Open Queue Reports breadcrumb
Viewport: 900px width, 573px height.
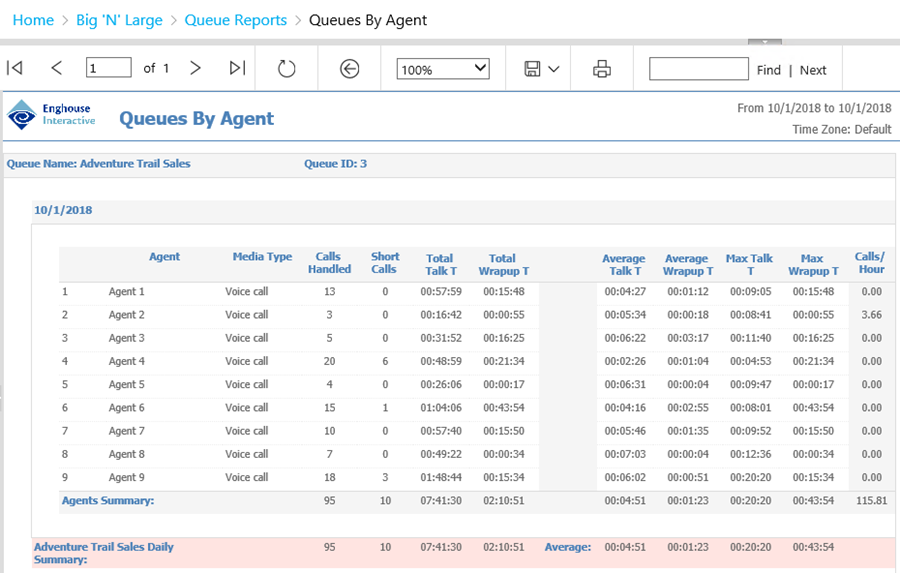pyautogui.click(x=236, y=20)
